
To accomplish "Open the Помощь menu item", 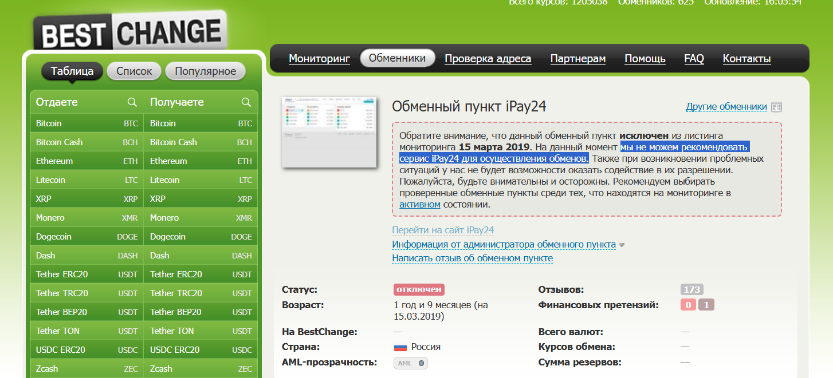I will tap(645, 58).
